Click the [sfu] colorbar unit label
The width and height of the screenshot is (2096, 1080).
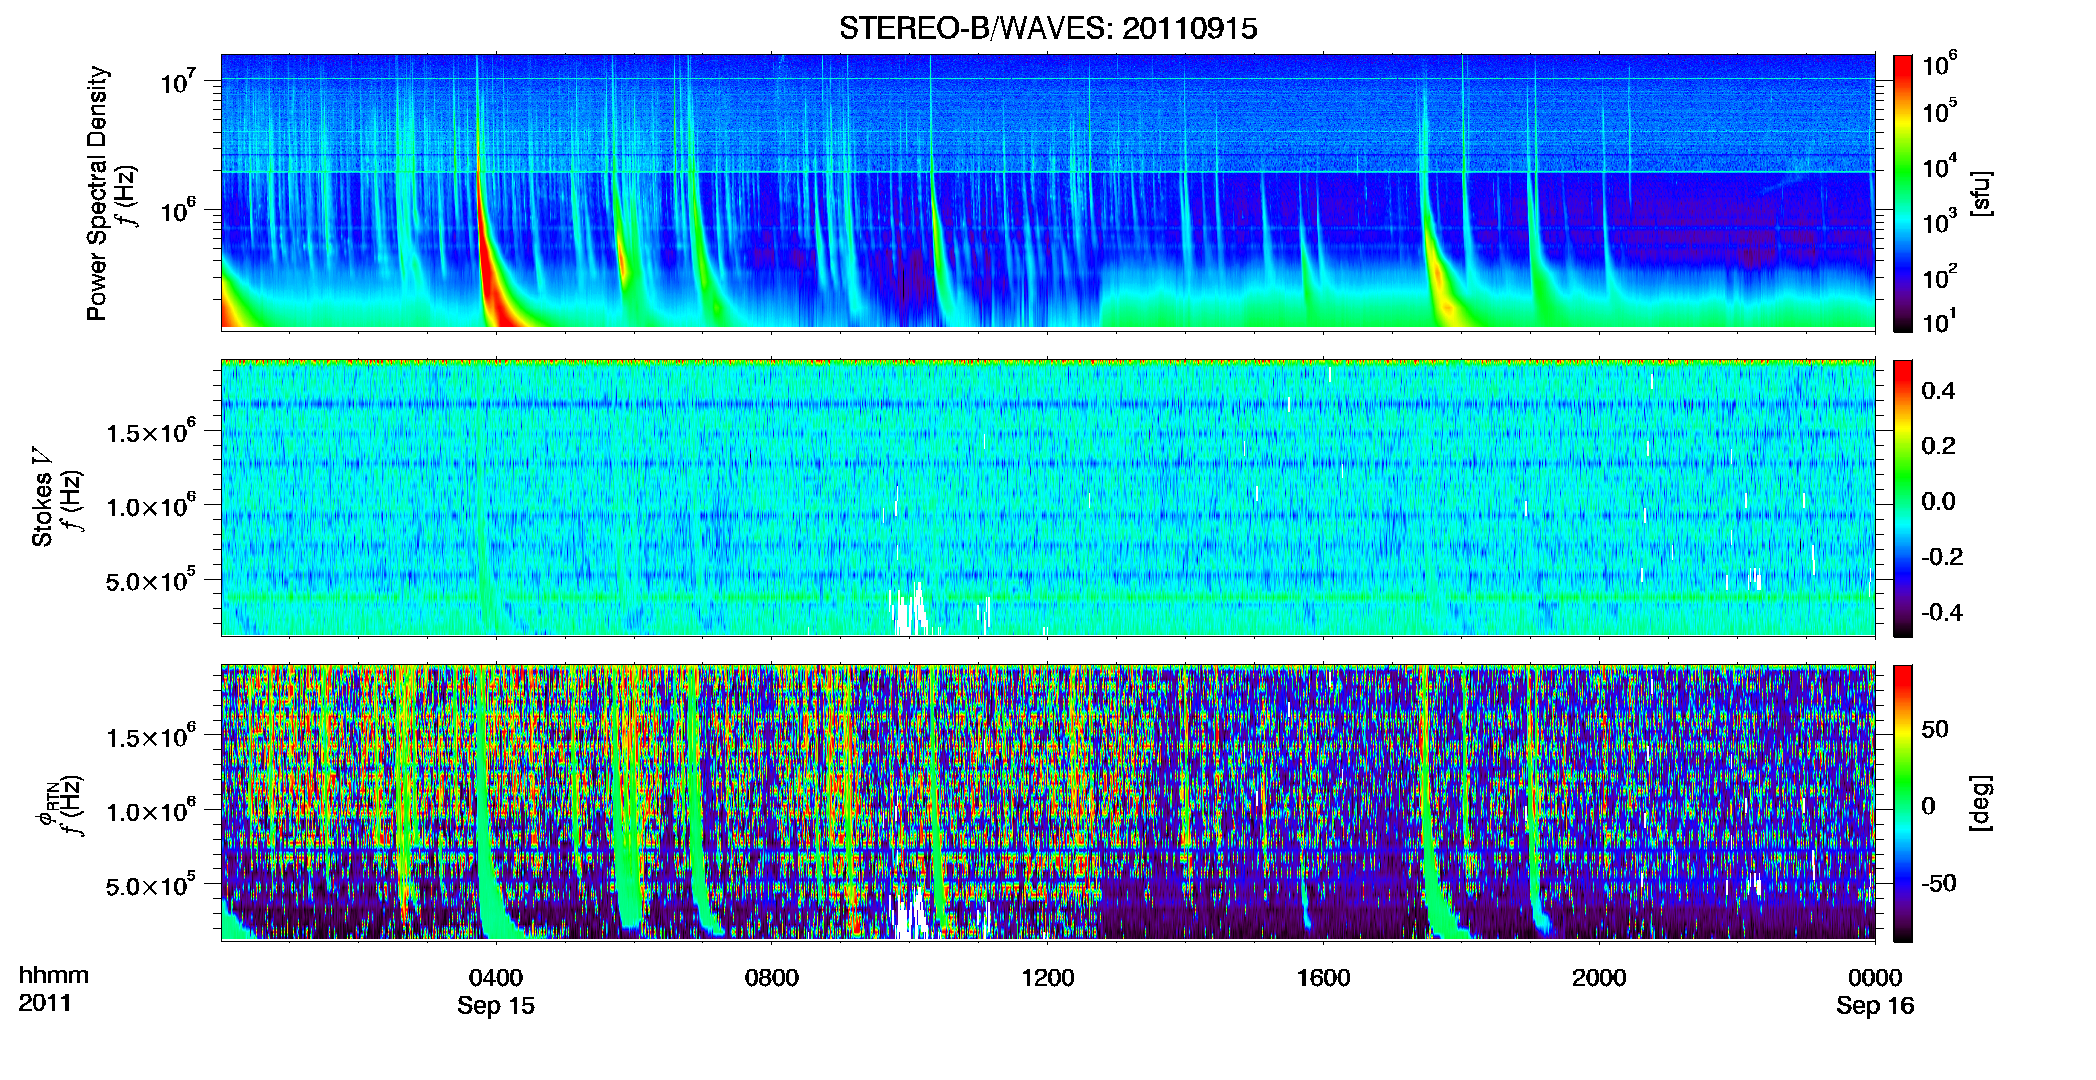point(1980,193)
